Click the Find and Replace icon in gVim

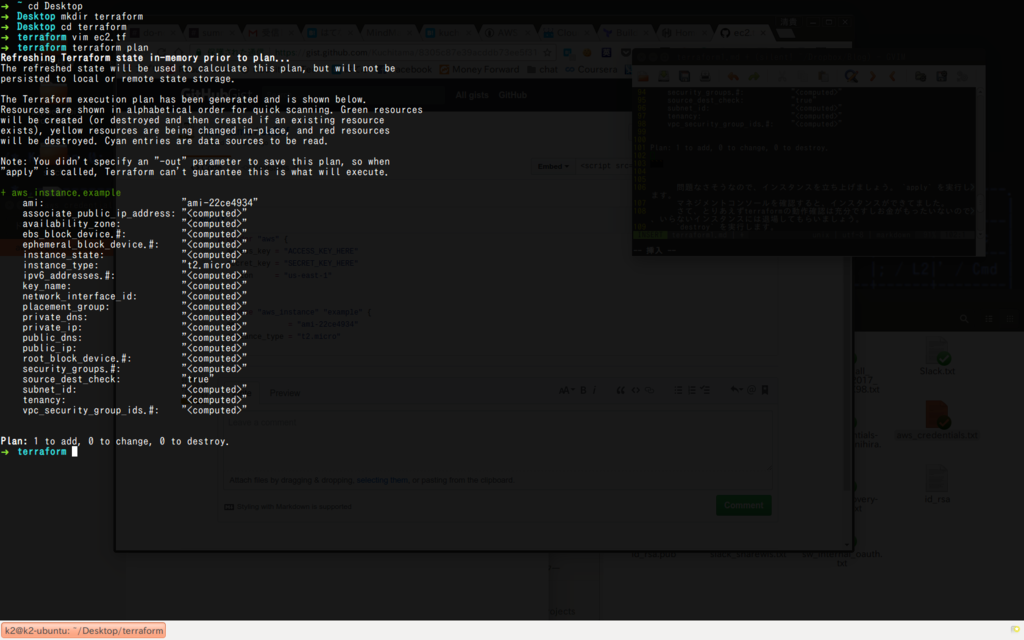852,76
